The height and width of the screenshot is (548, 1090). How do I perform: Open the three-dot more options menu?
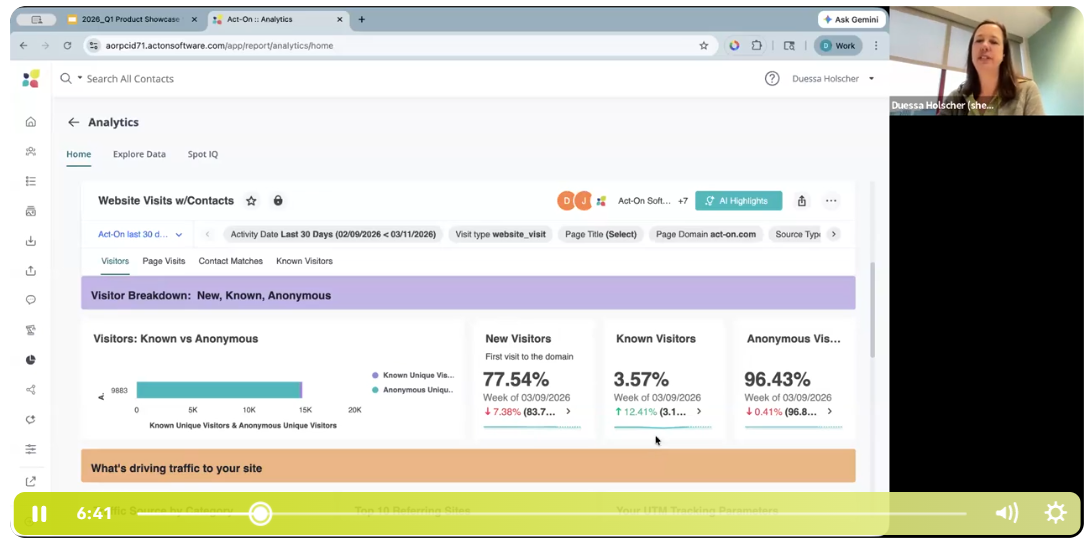click(x=831, y=201)
